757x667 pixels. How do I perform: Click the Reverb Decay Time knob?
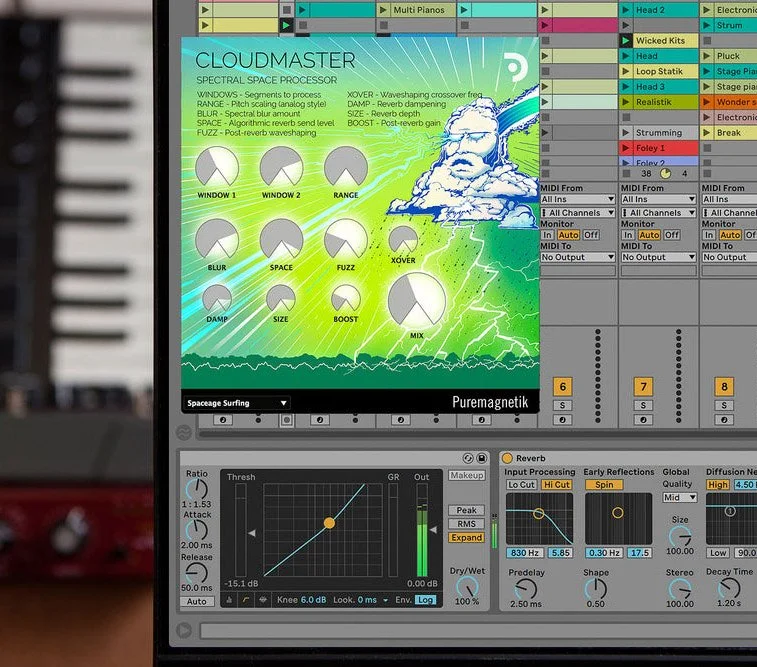(729, 589)
